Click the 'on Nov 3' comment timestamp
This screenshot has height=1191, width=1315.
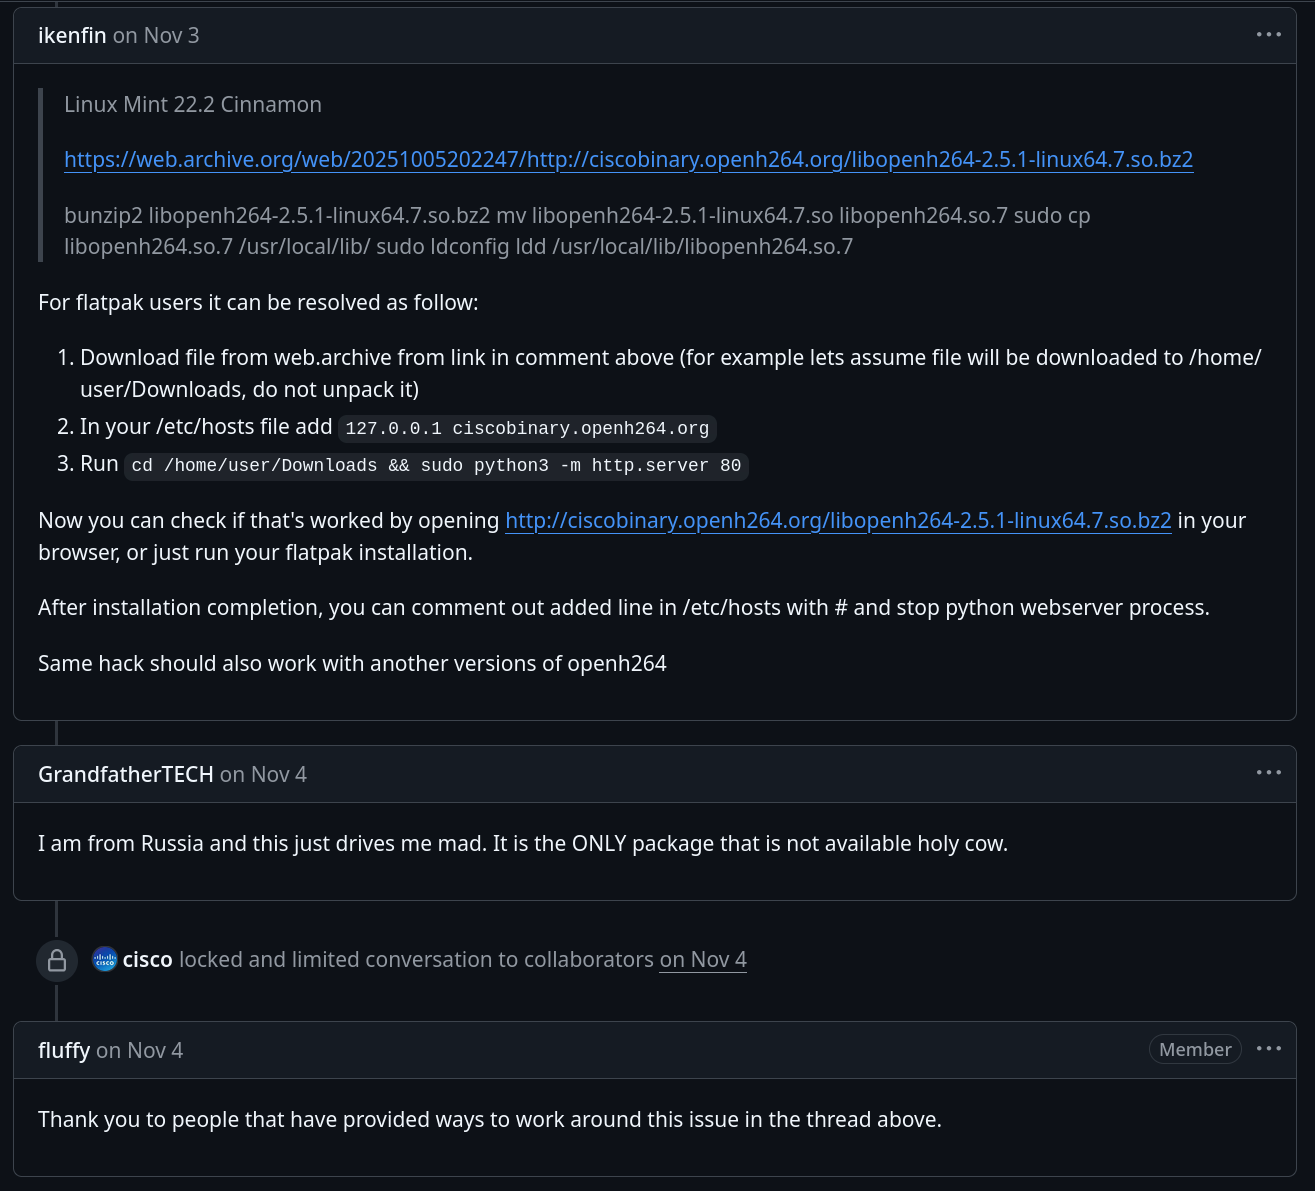(156, 36)
